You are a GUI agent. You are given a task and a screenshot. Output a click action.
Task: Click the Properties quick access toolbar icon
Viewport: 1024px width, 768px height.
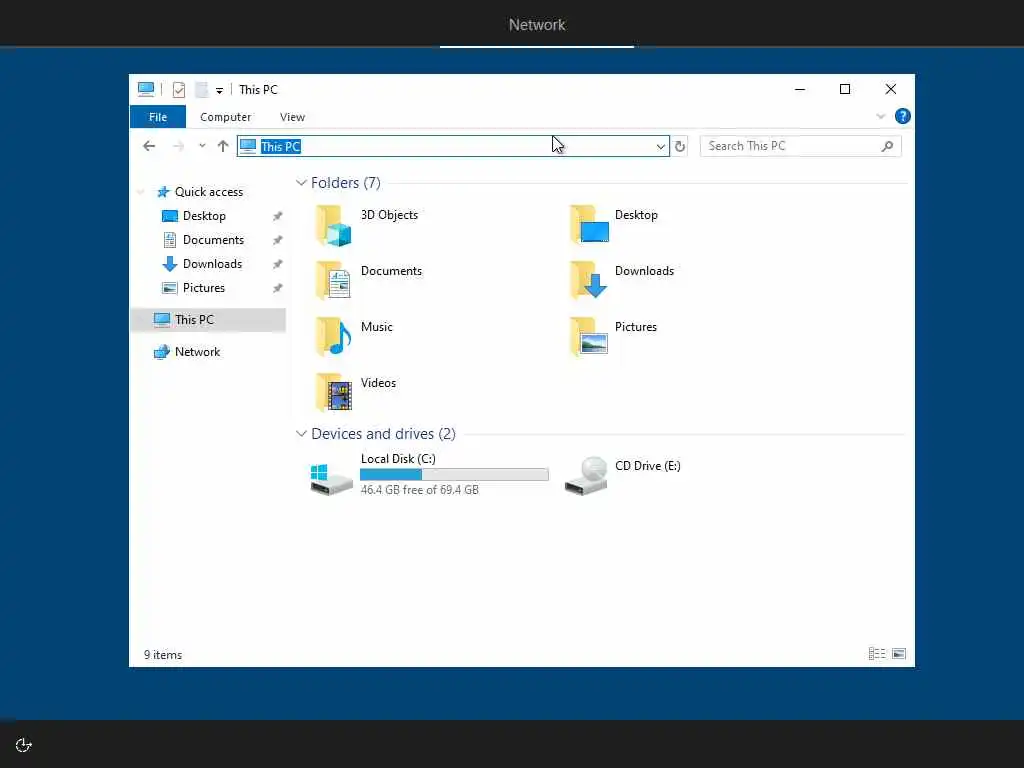178,89
